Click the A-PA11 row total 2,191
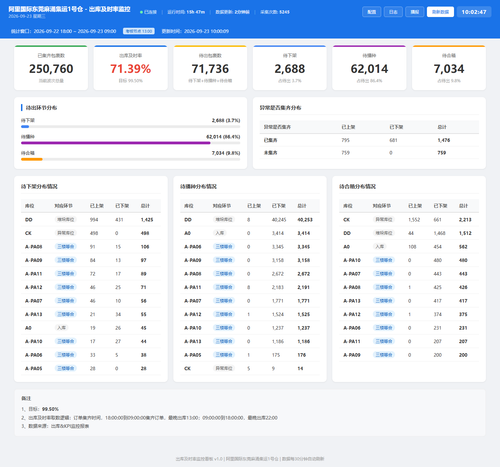This screenshot has height=467, width=500. pos(304,287)
